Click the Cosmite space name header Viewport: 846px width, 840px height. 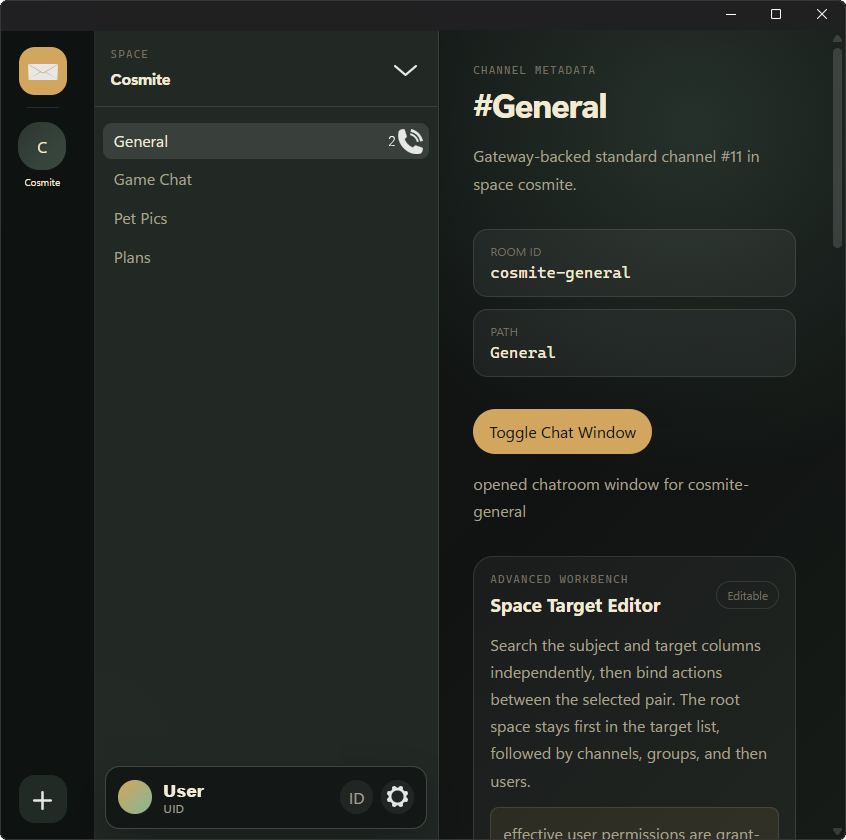tap(140, 80)
